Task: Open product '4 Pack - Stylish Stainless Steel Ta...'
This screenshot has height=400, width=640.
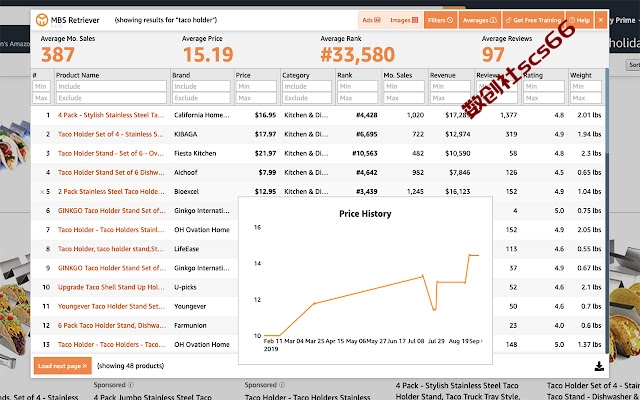Action: 111,115
